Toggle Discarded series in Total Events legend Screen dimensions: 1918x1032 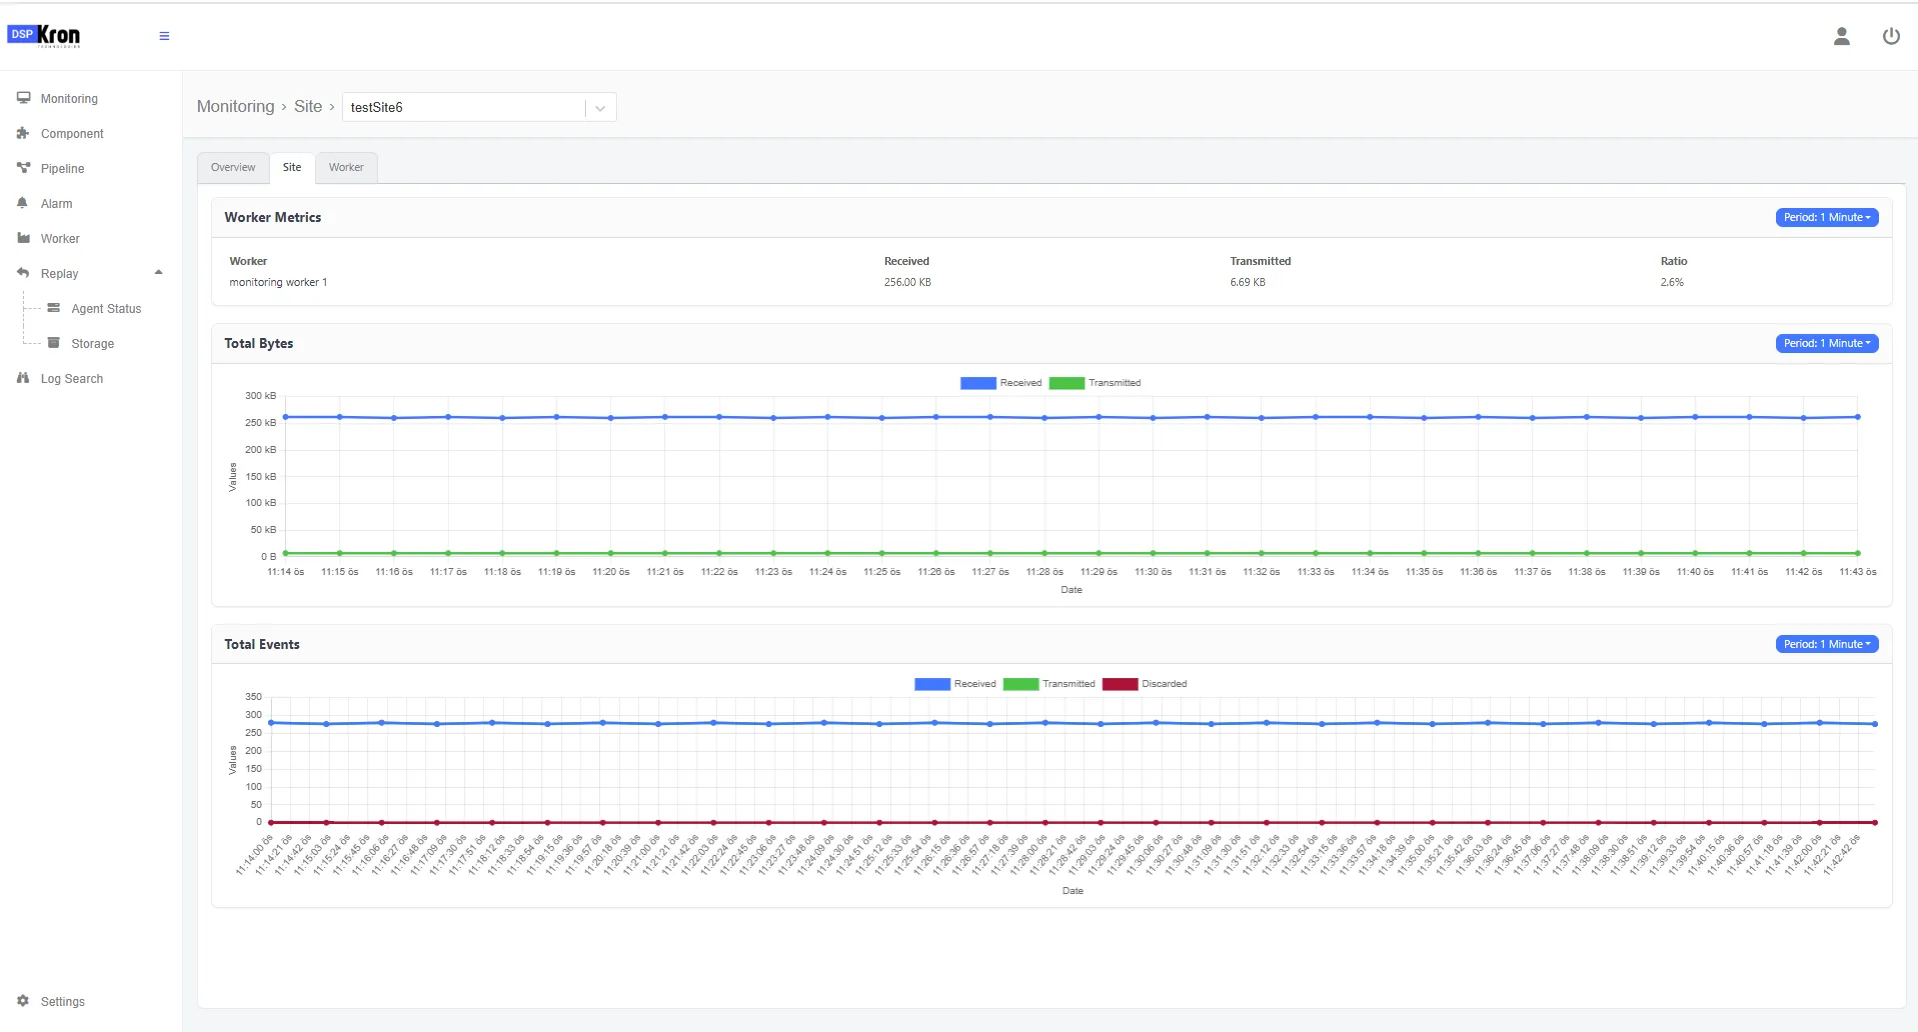point(1145,684)
